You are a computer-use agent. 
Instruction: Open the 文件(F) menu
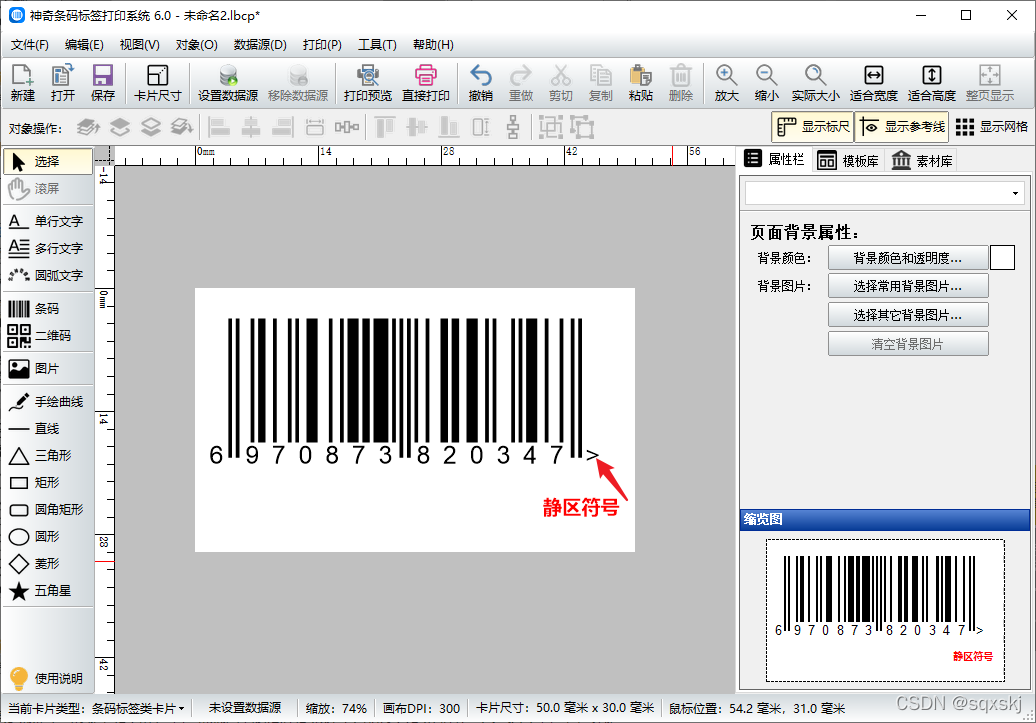pos(30,45)
